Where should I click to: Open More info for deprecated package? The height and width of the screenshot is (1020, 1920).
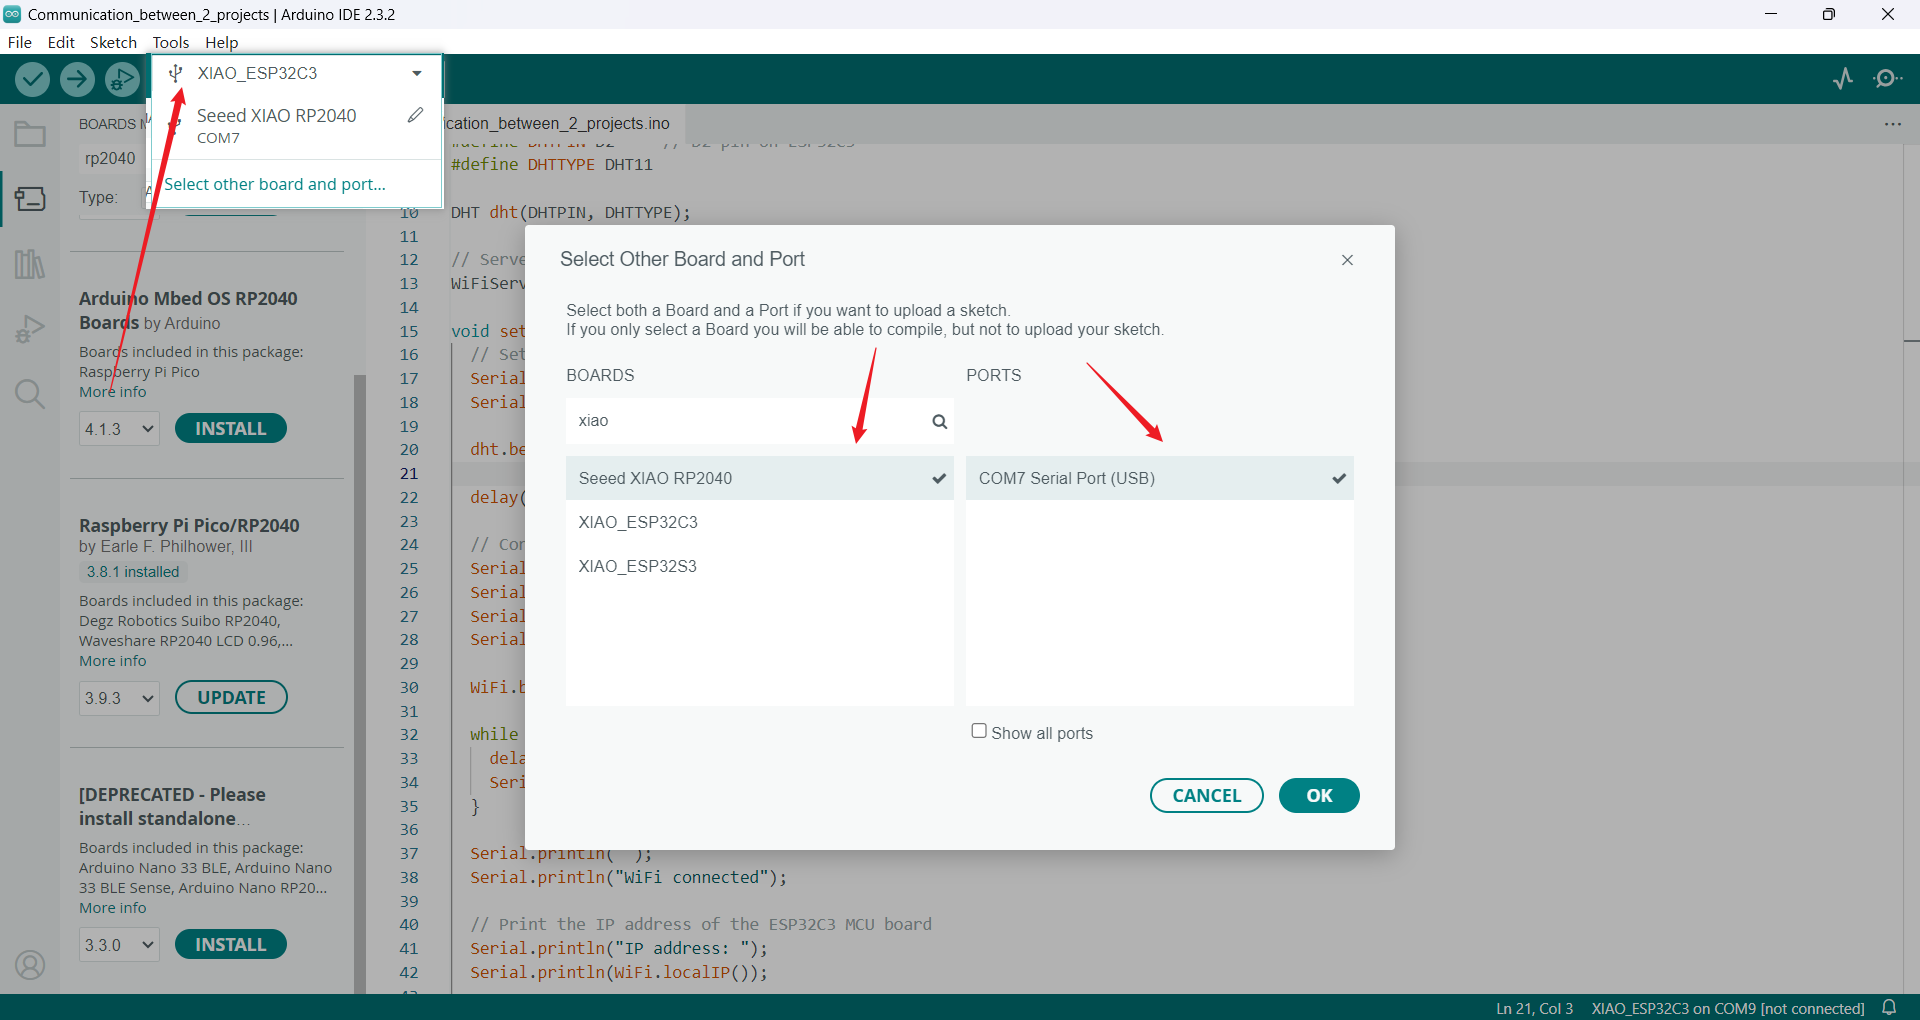(x=113, y=908)
